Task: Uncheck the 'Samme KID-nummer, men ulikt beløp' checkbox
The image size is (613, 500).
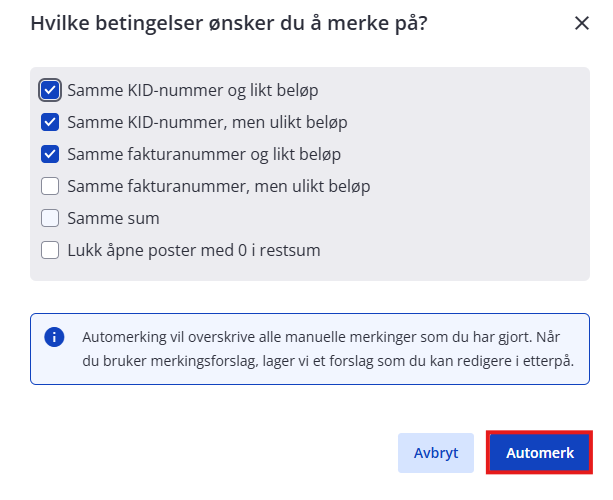Action: pos(50,122)
